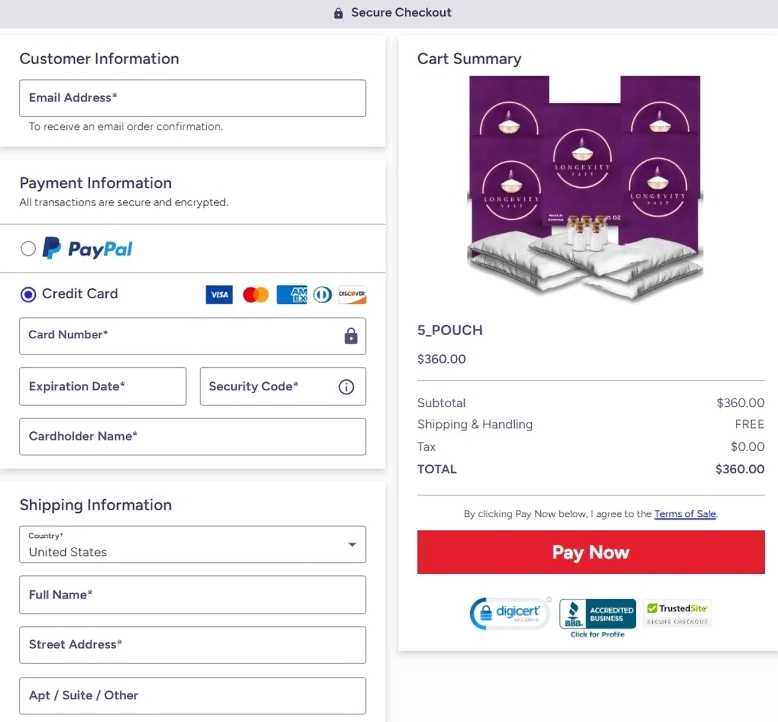Click the Diners Club card icon
Image resolution: width=778 pixels, height=722 pixels.
pos(322,295)
